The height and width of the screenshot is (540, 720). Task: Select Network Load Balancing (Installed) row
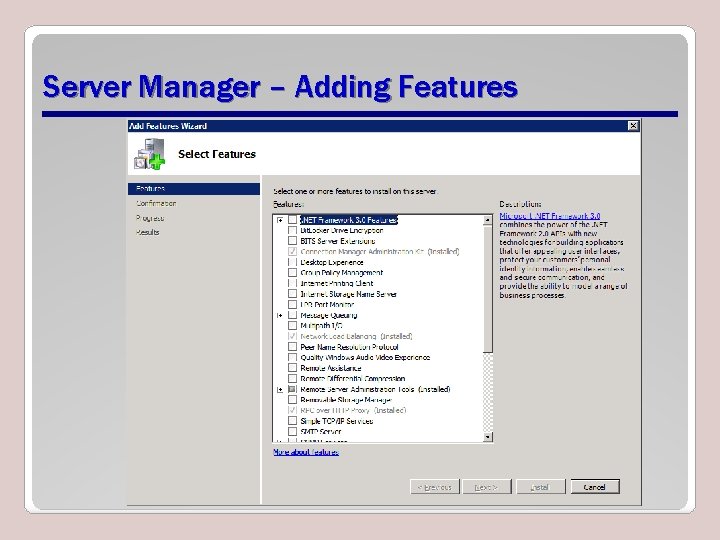[356, 336]
